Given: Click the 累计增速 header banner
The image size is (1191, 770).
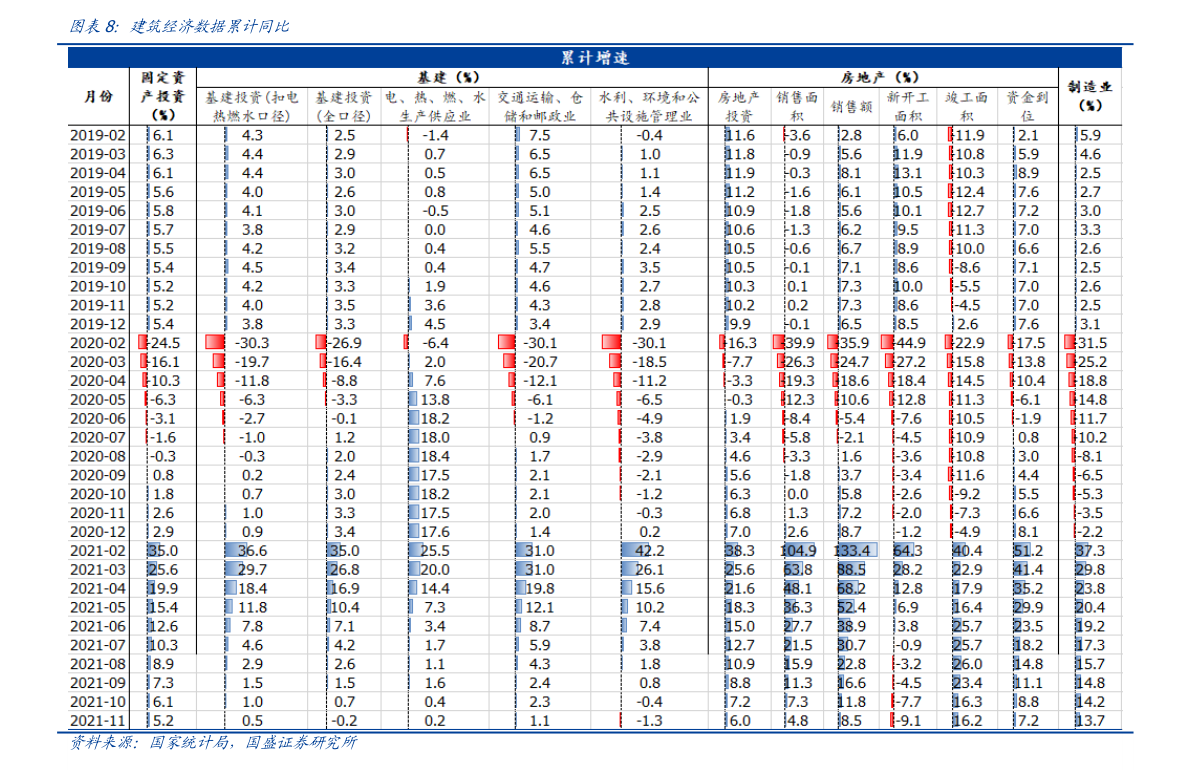Looking at the screenshot, I should tap(594, 57).
